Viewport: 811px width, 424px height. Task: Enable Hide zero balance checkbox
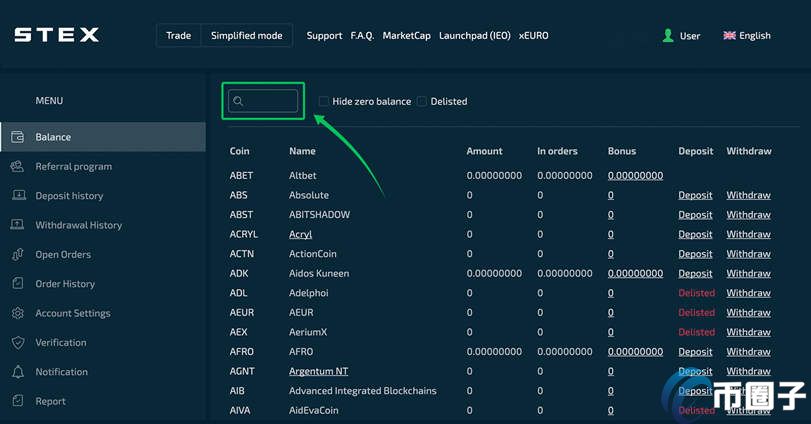(x=323, y=101)
